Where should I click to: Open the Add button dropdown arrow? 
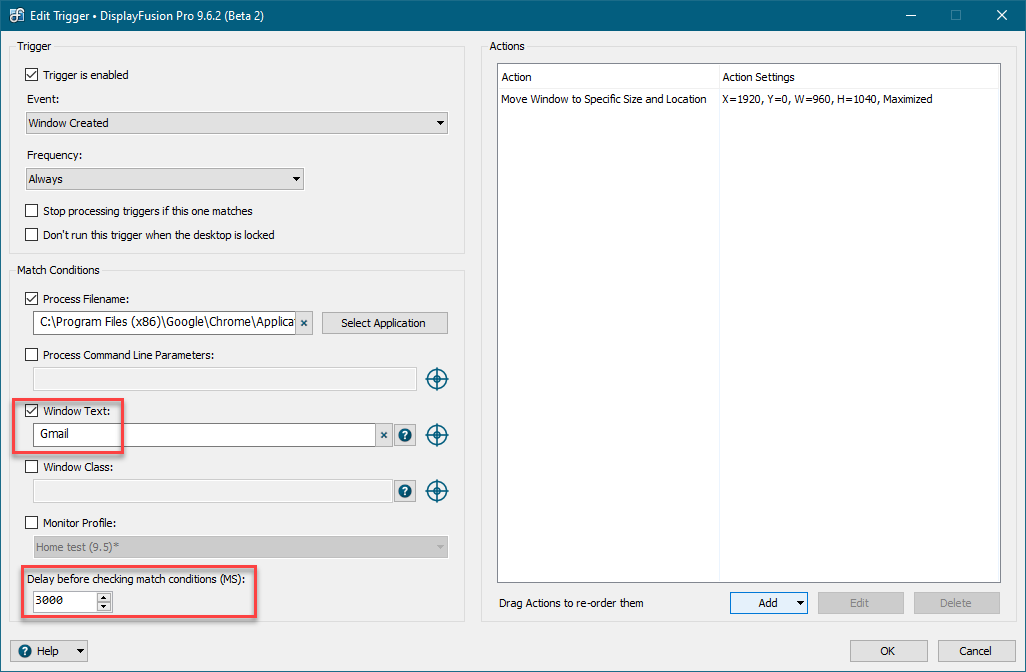click(800, 603)
